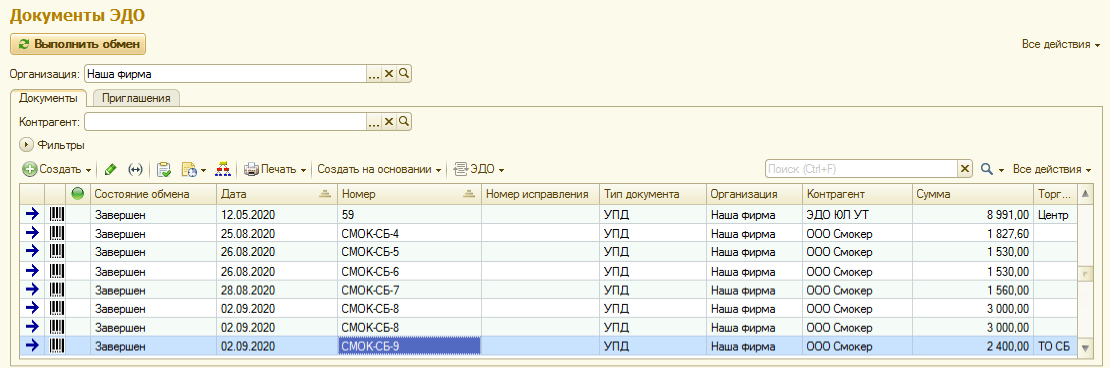The height and width of the screenshot is (368, 1110).
Task: Click the green pencil edit icon
Action: (110, 170)
